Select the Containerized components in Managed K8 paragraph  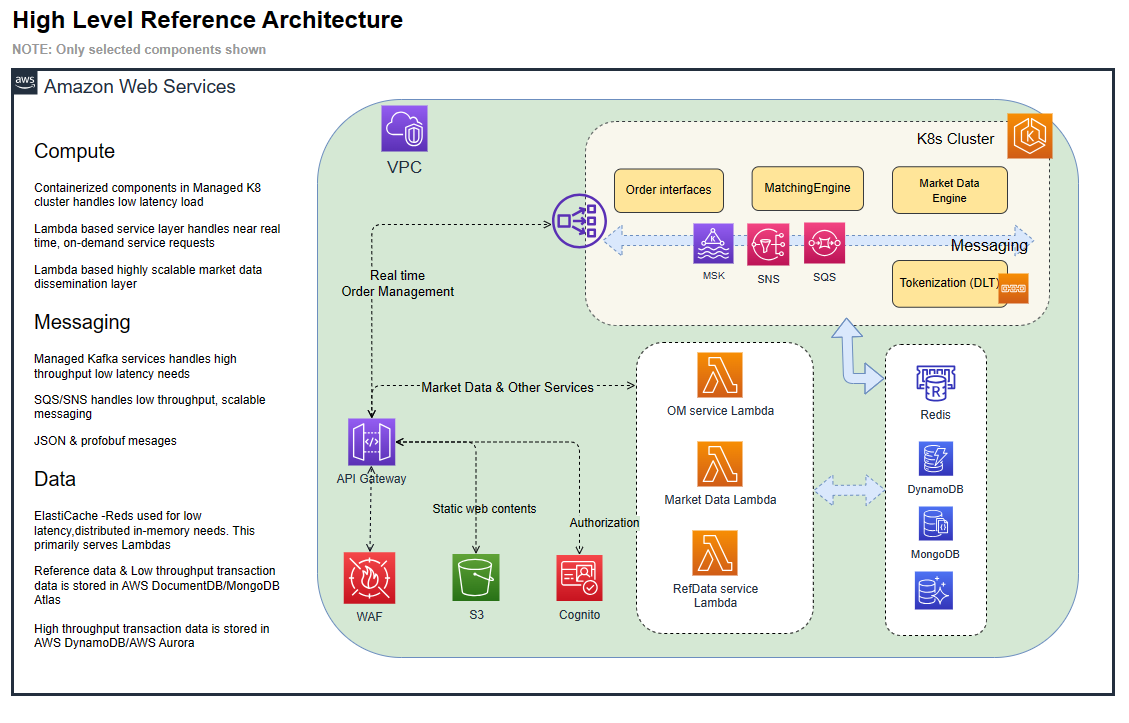coord(148,195)
